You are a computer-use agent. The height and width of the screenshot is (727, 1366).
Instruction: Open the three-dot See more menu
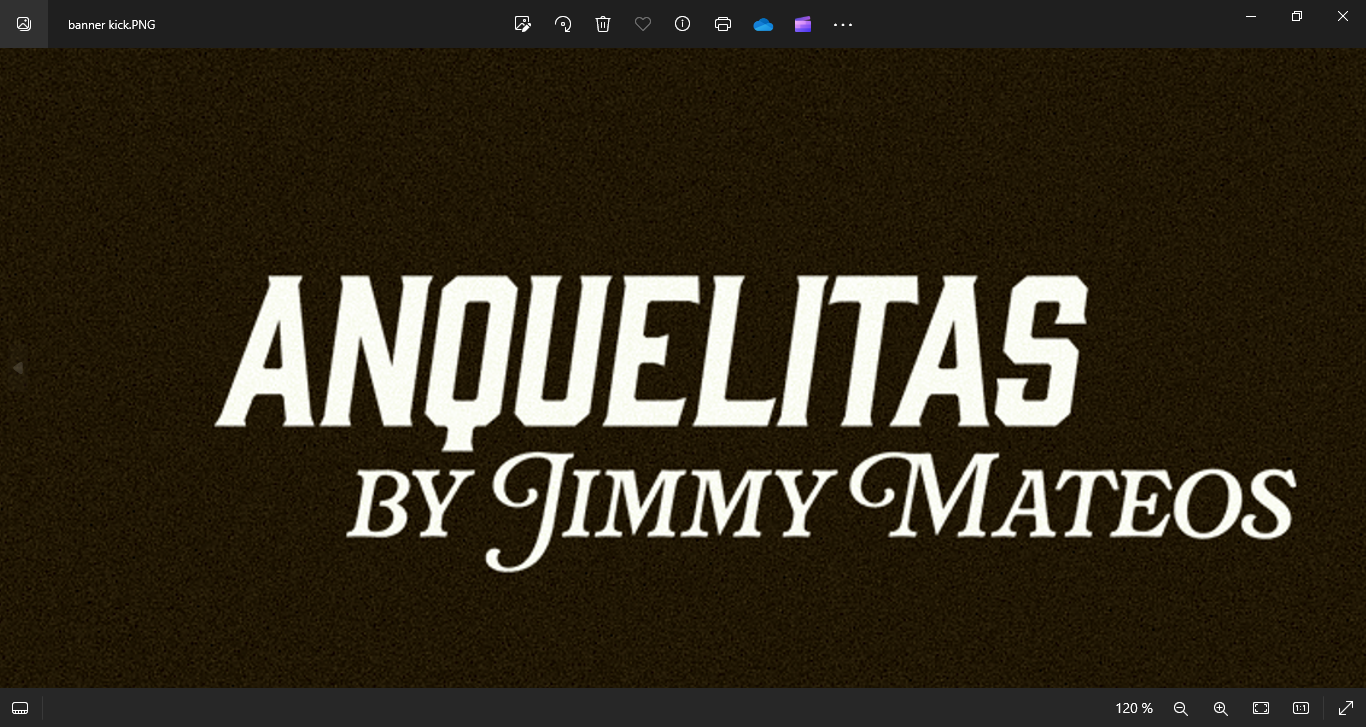click(843, 24)
